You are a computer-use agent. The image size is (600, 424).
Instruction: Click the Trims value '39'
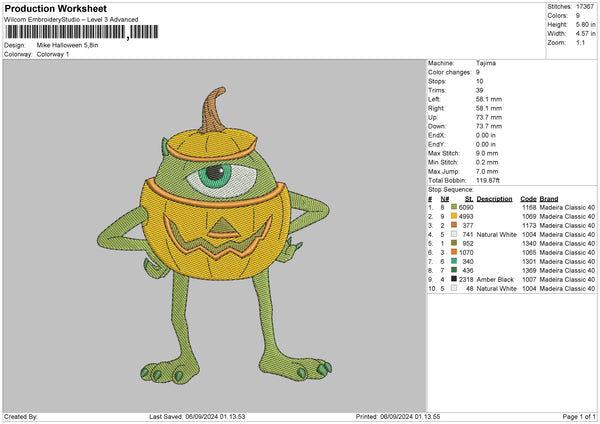click(479, 90)
